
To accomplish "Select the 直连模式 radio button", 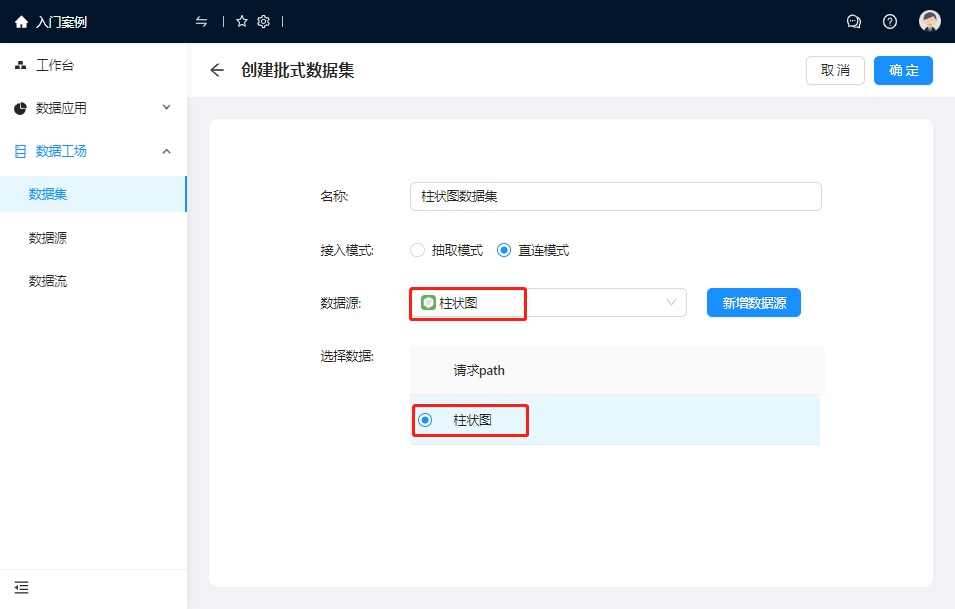I will 504,250.
